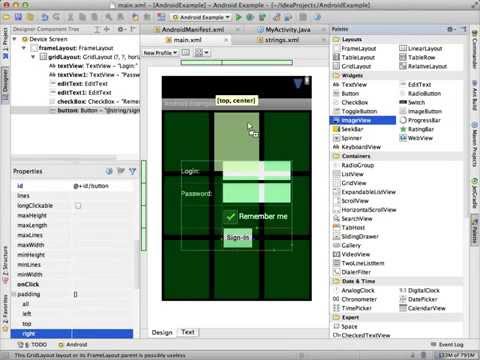Image resolution: width=480 pixels, height=360 pixels.
Task: Click the id property value field
Action: point(102,186)
